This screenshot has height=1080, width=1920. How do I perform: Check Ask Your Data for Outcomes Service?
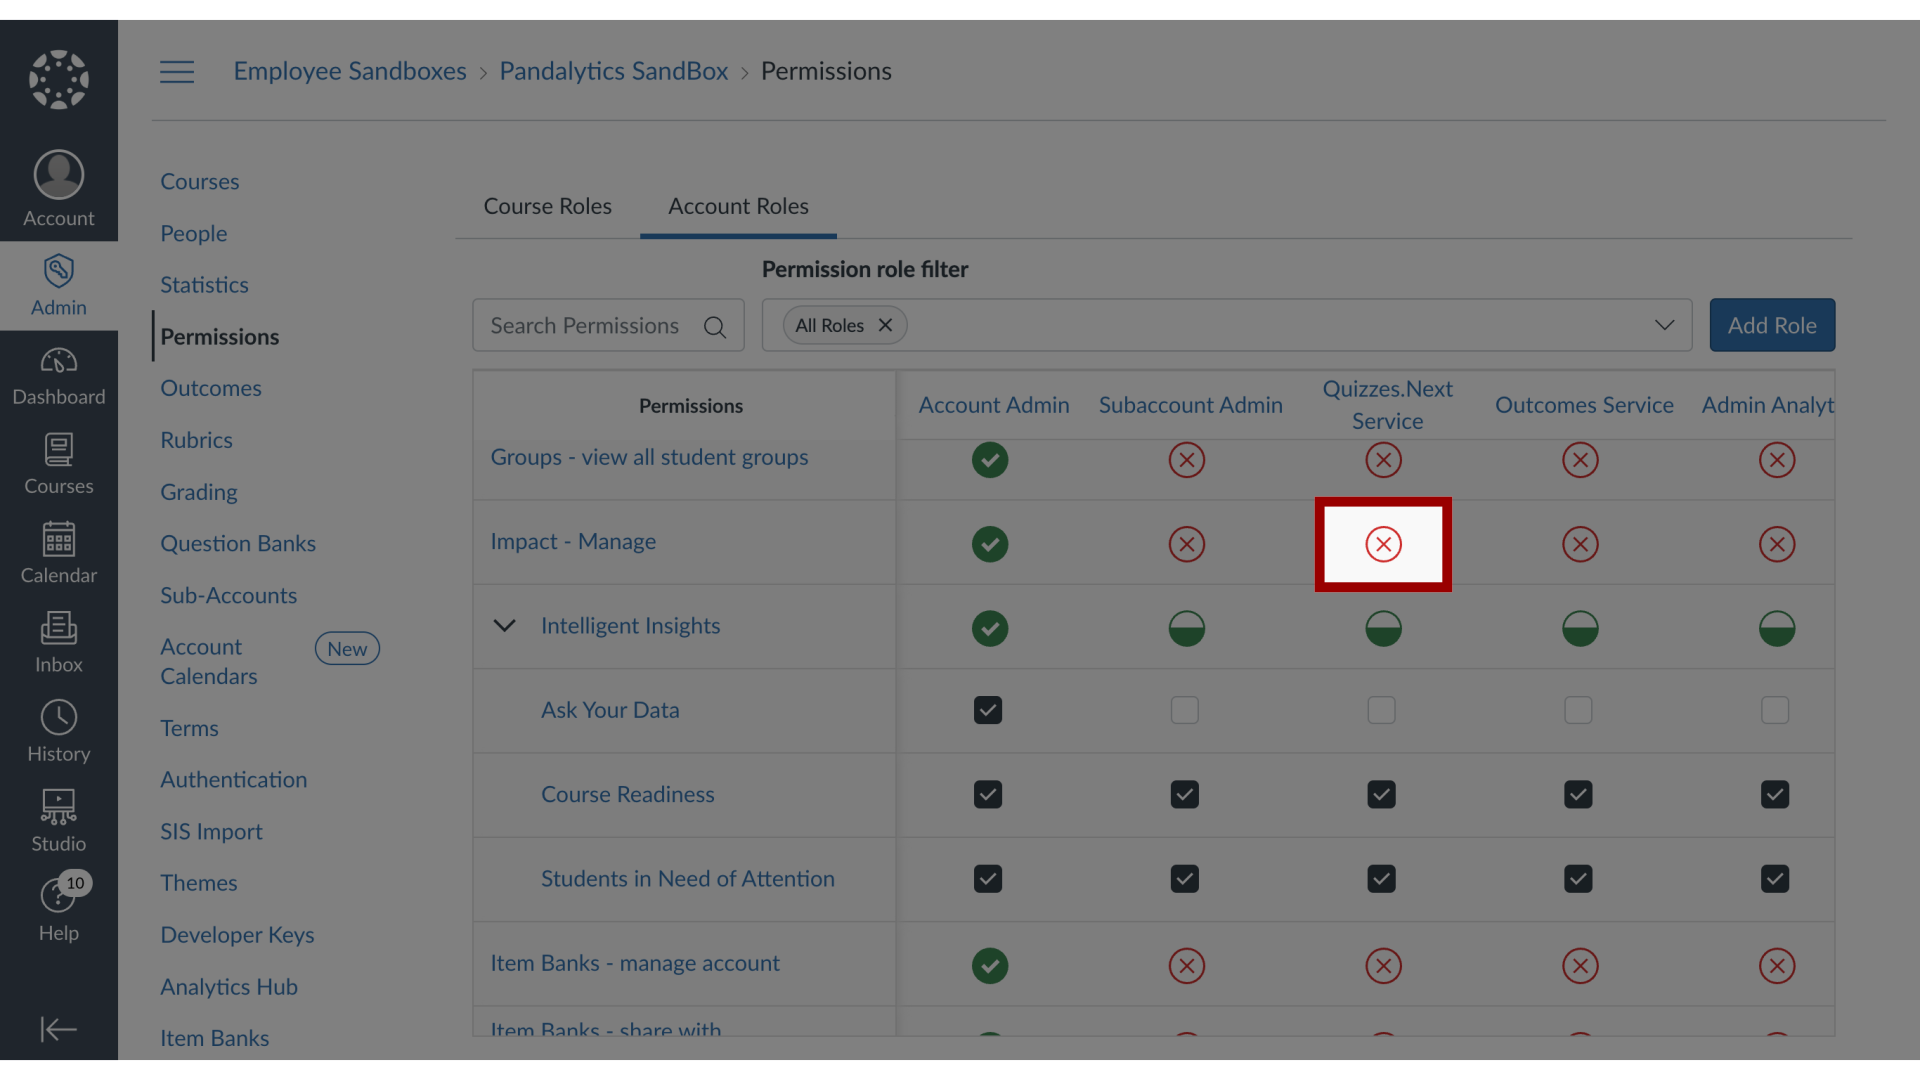click(1579, 710)
